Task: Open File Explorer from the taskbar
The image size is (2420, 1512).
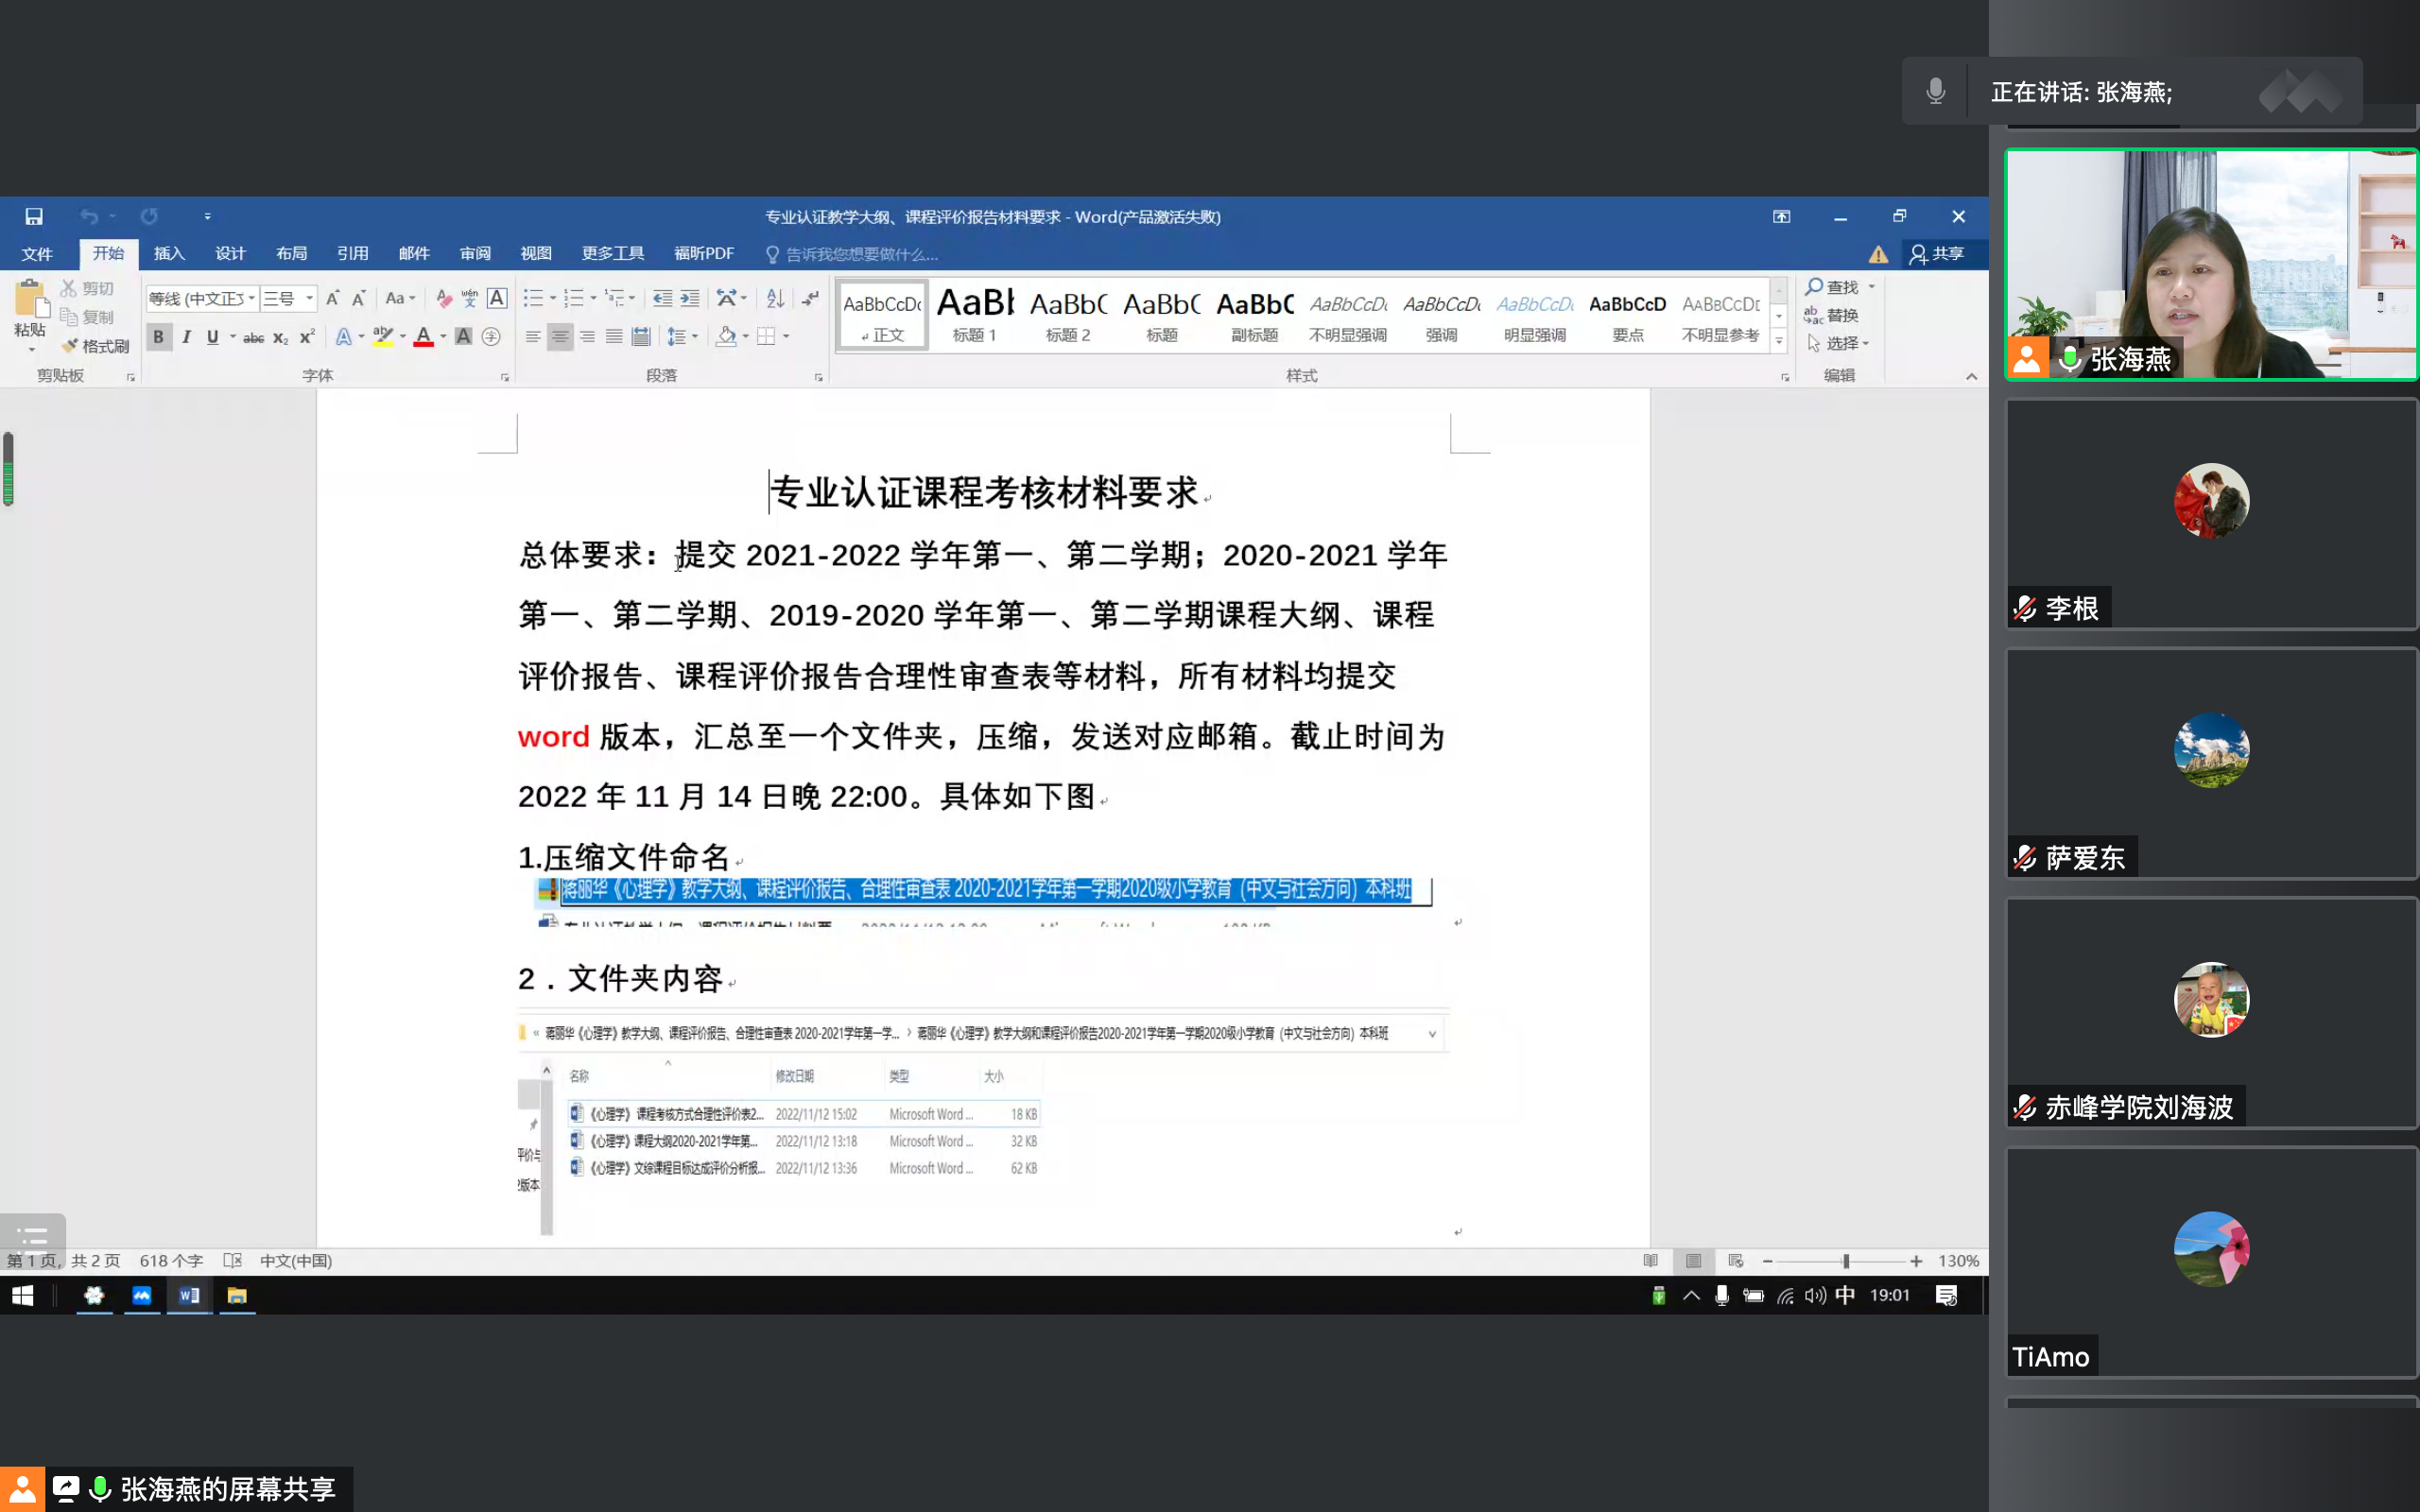Action: 237,1296
